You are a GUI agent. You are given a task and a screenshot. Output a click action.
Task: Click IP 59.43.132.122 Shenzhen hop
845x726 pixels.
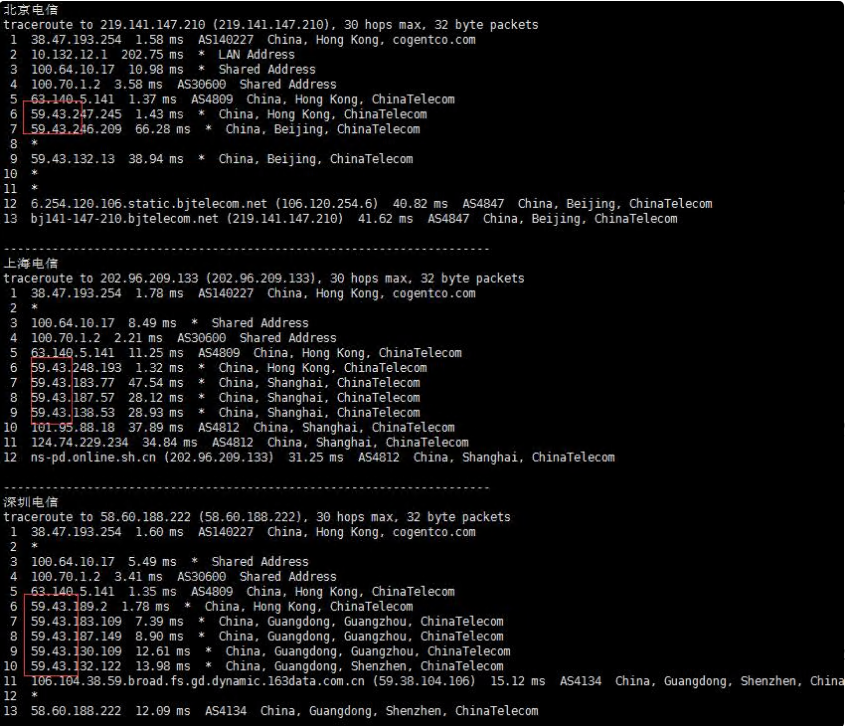(76, 666)
